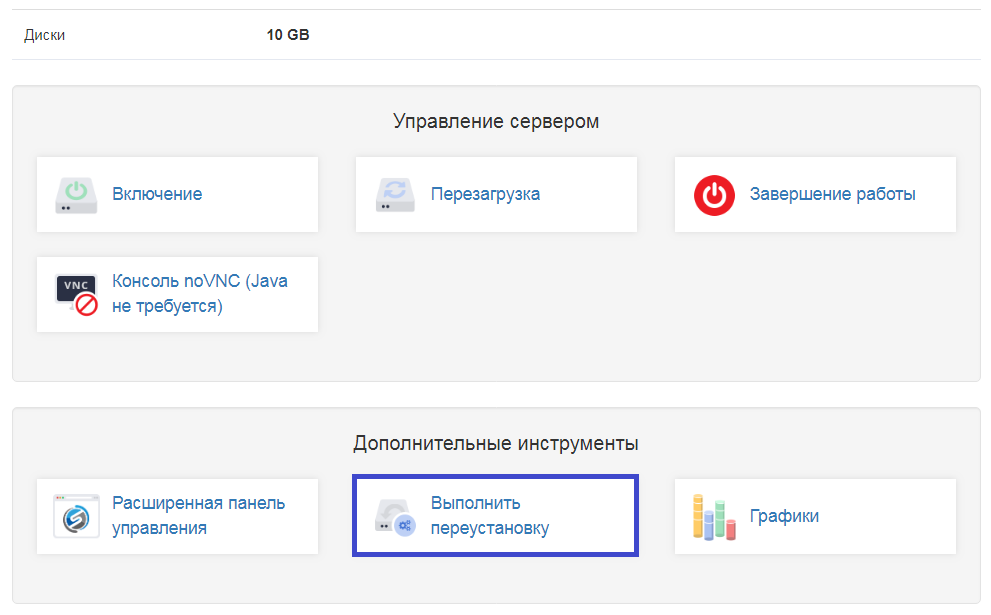Click the blue reboot arrows server icon
This screenshot has width=991, height=615.
pos(395,195)
